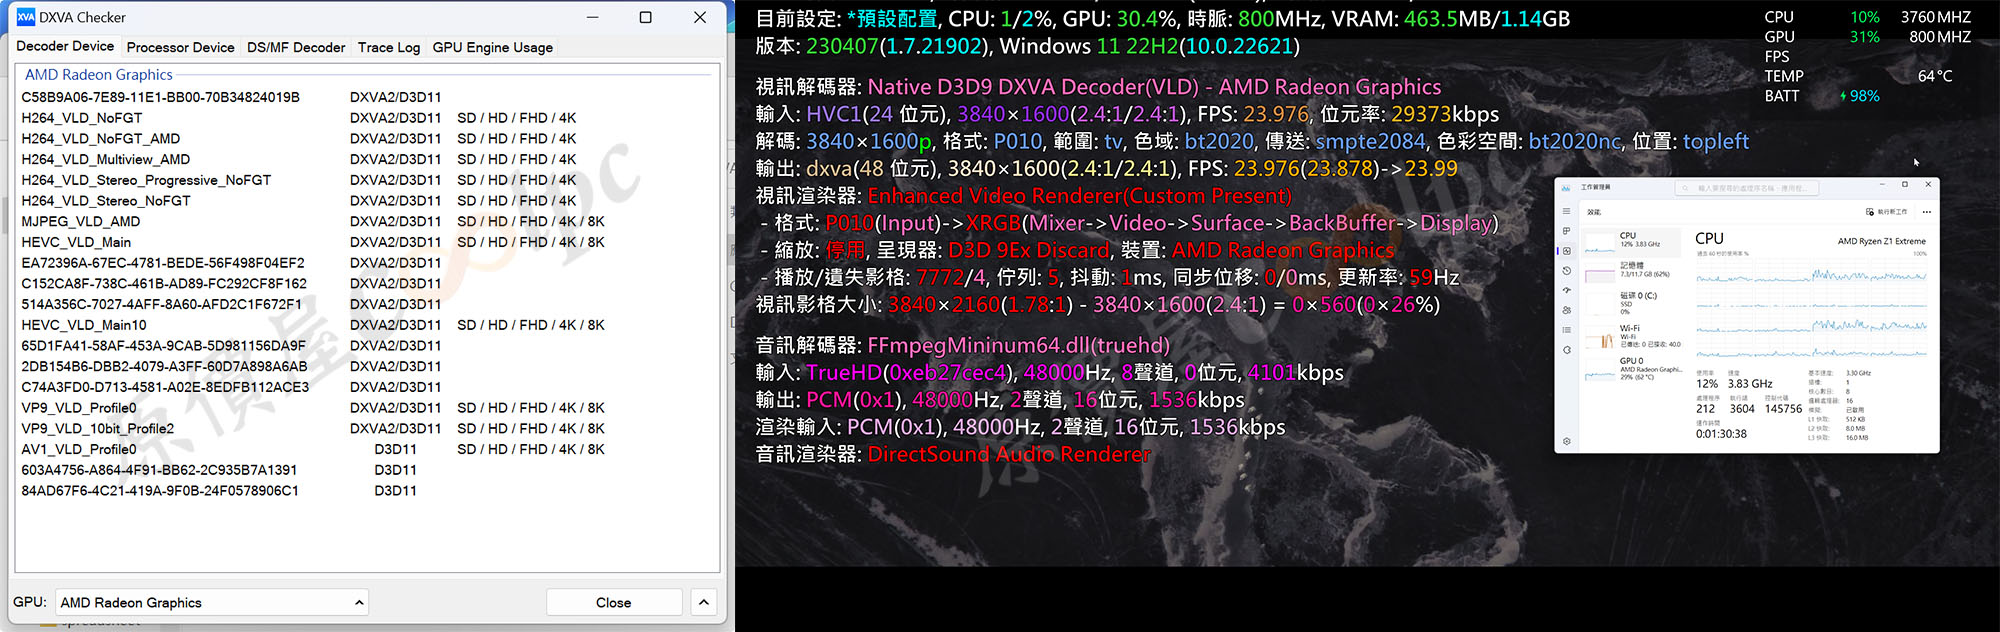Click Run new task button in Task Manager

1887,212
